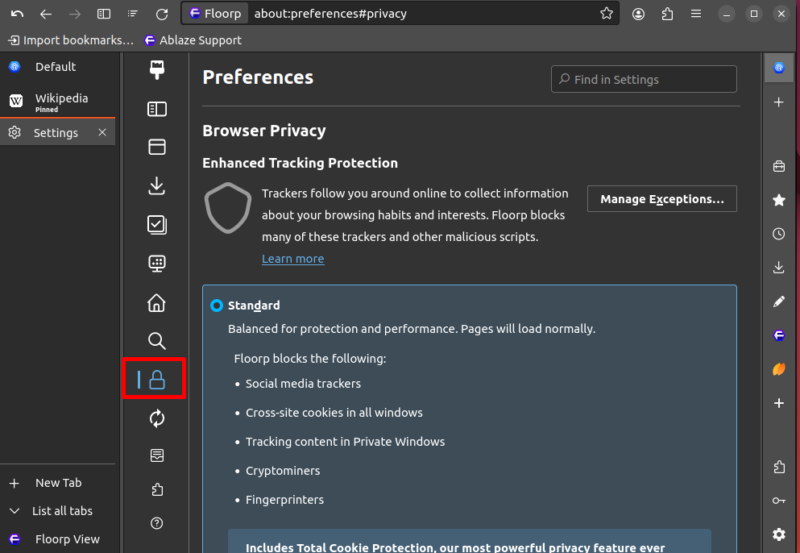800x553 pixels.
Task: Click the forward arrow in the toolbar
Action: [74, 14]
